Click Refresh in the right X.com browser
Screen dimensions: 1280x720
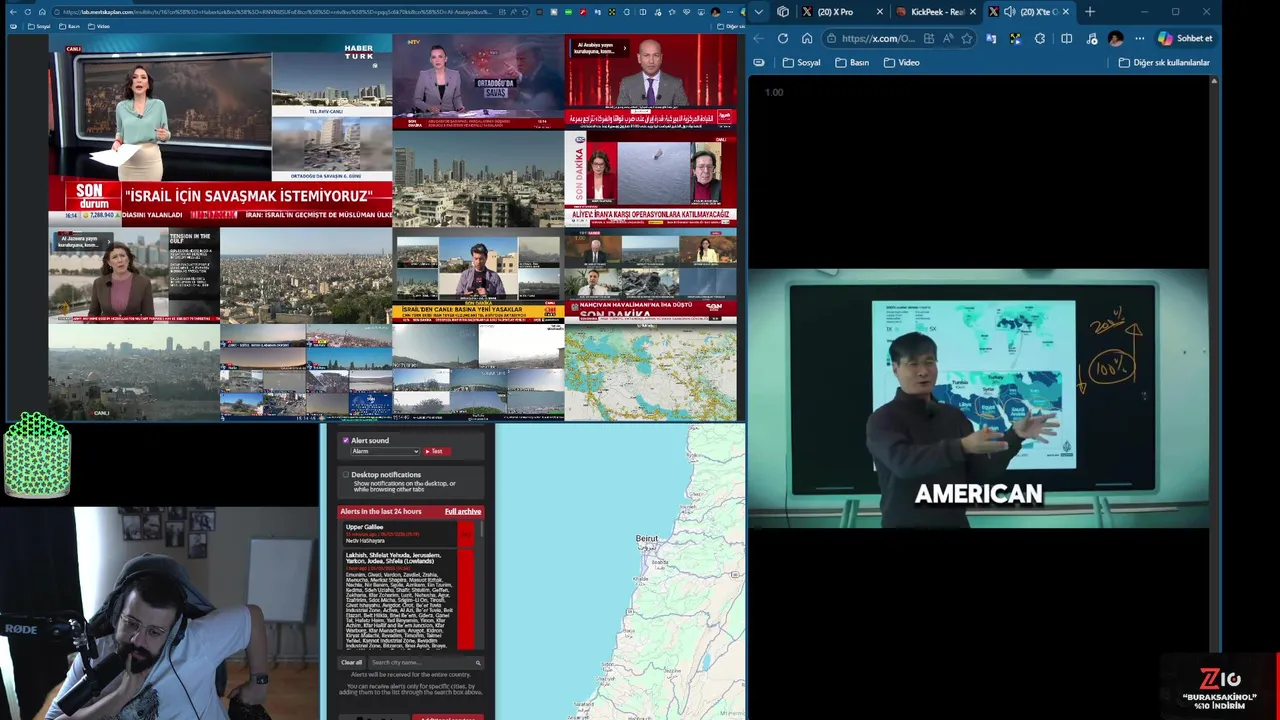tap(782, 38)
